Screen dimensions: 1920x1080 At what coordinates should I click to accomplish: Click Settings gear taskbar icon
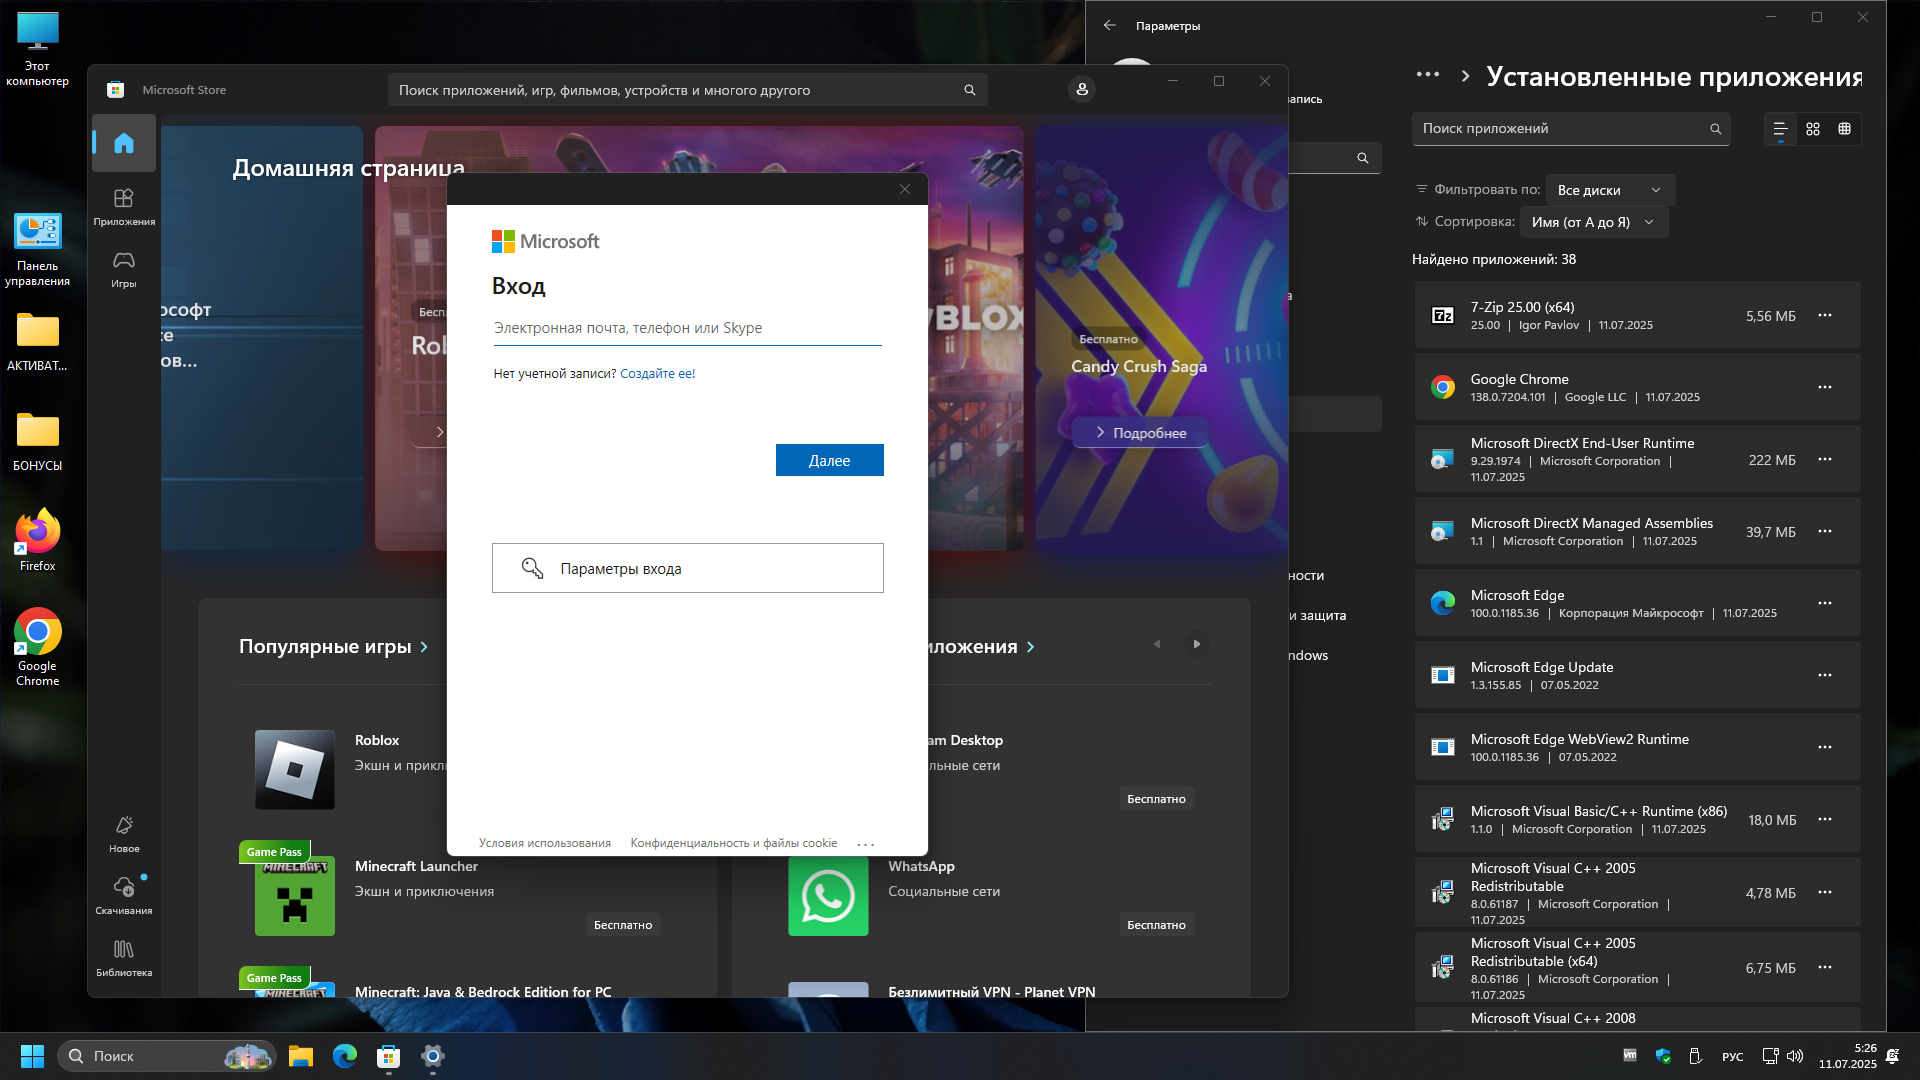[x=433, y=1056]
